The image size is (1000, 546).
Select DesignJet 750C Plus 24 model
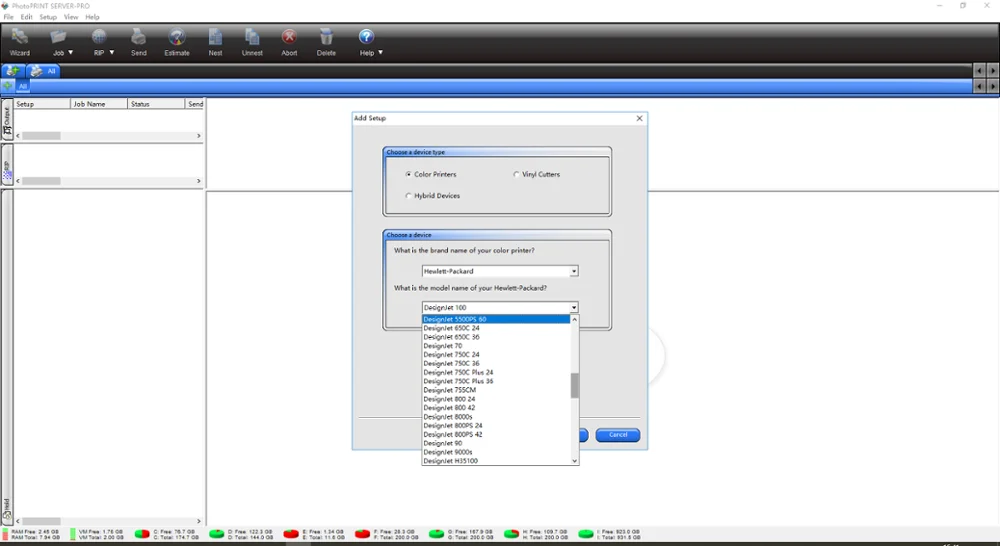pos(496,373)
